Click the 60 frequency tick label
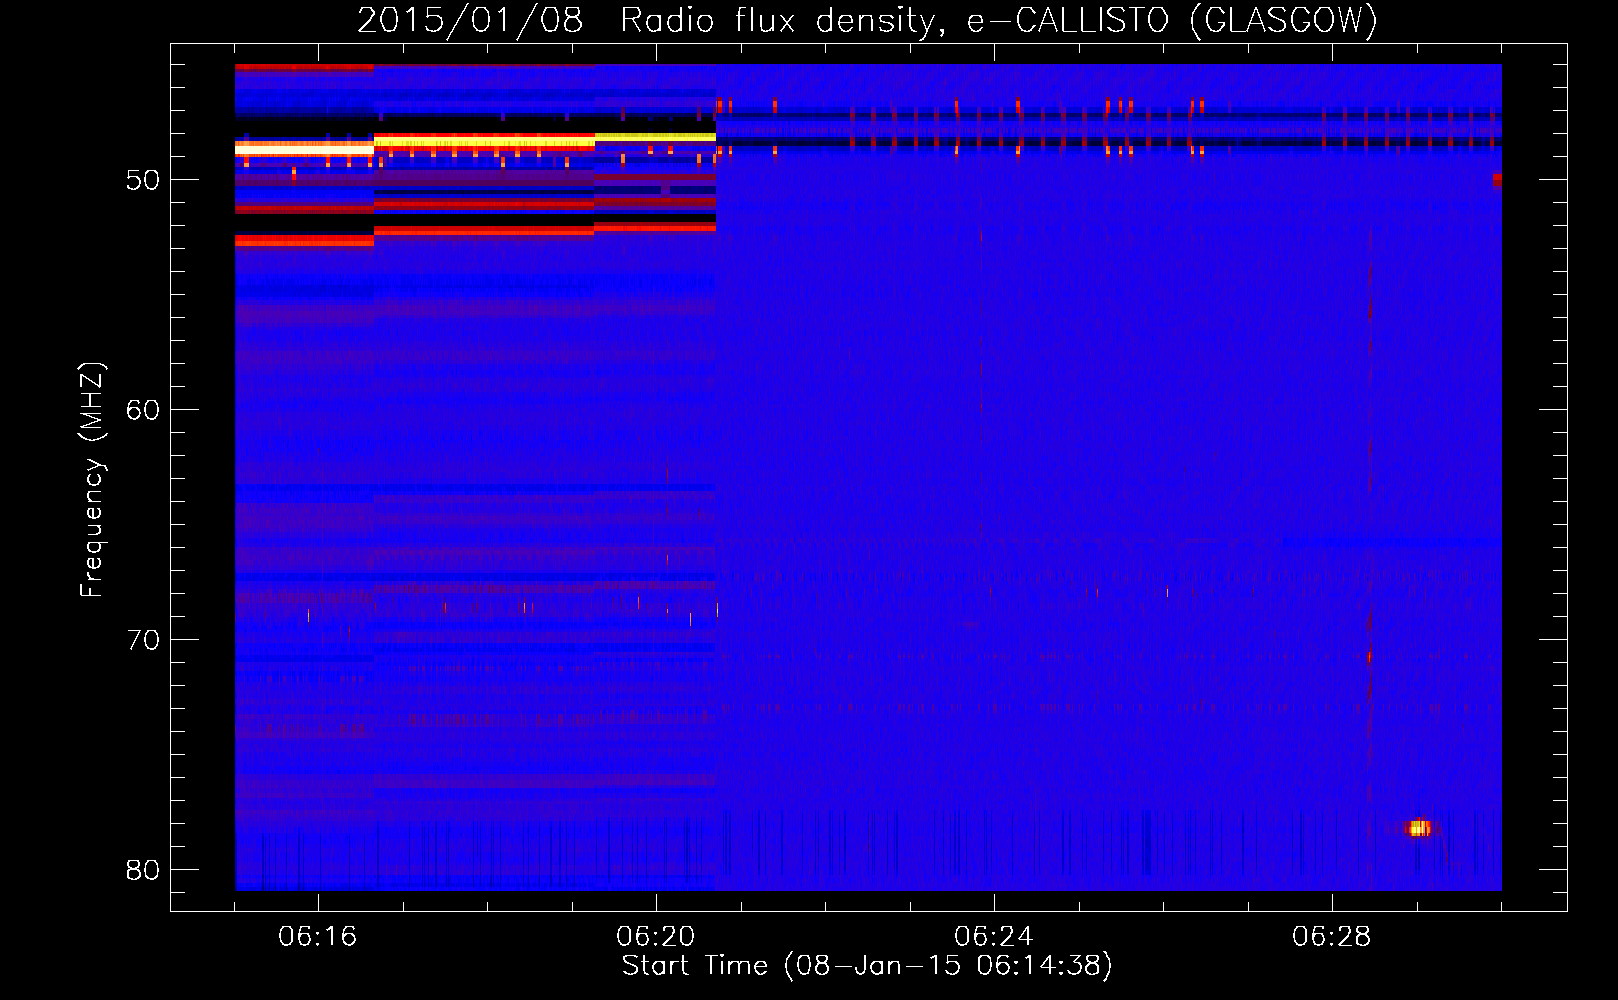1618x1000 pixels. point(143,410)
